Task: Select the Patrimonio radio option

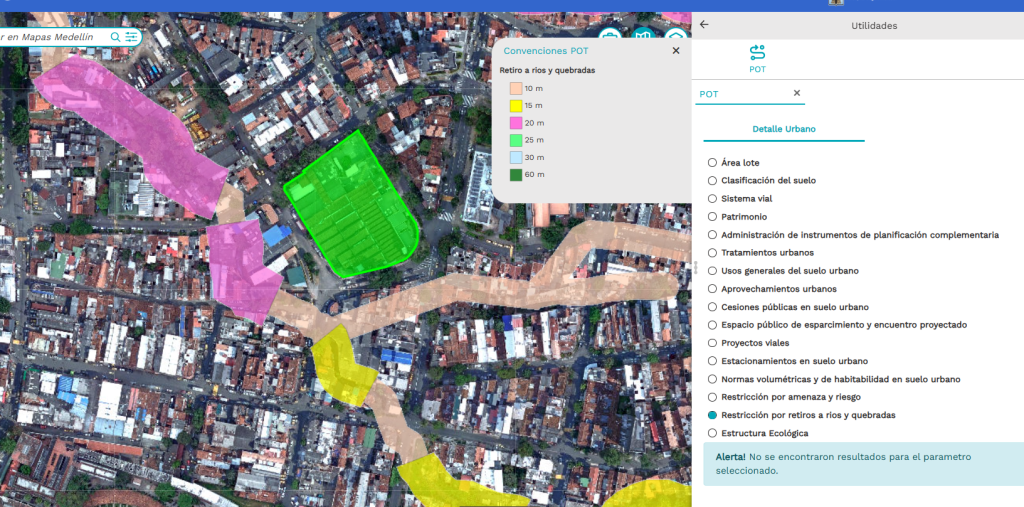Action: point(712,216)
